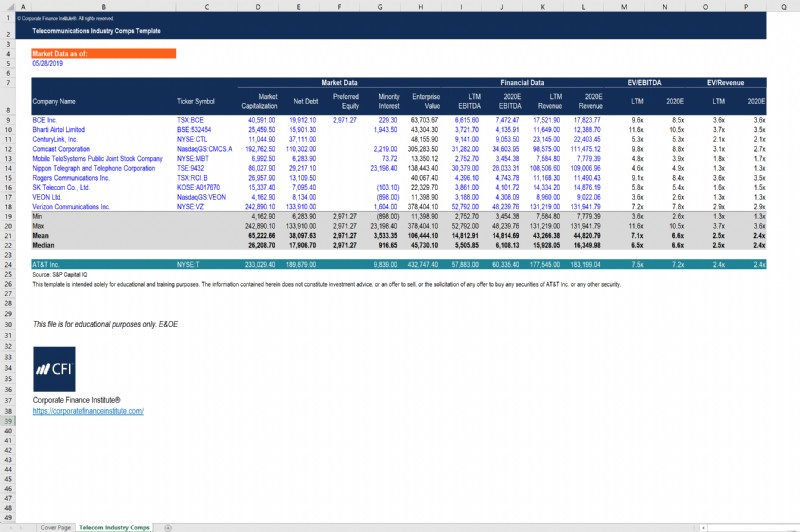Viewport: 800px width, 532px height.
Task: Click BCE market cap value 40,591.00
Action: [x=262, y=120]
